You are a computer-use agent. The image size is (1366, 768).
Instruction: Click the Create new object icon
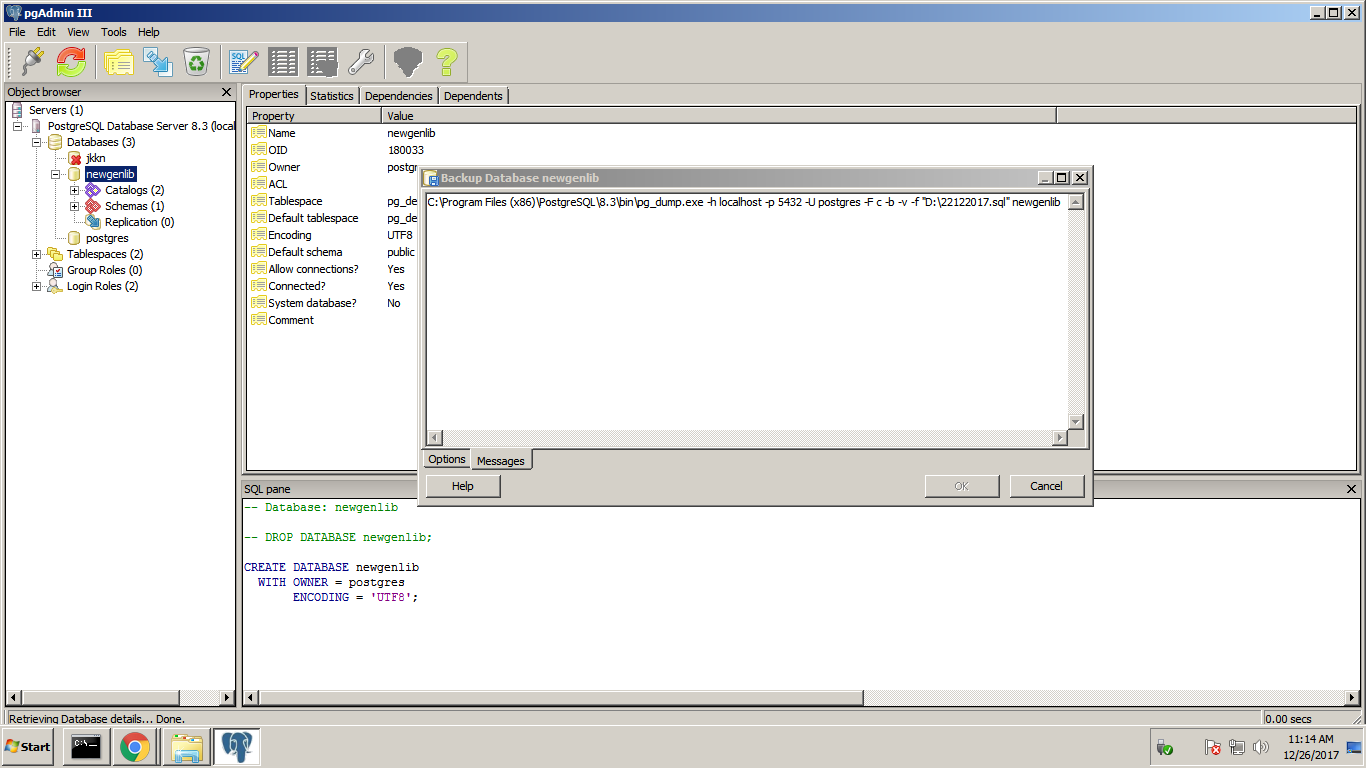[158, 62]
